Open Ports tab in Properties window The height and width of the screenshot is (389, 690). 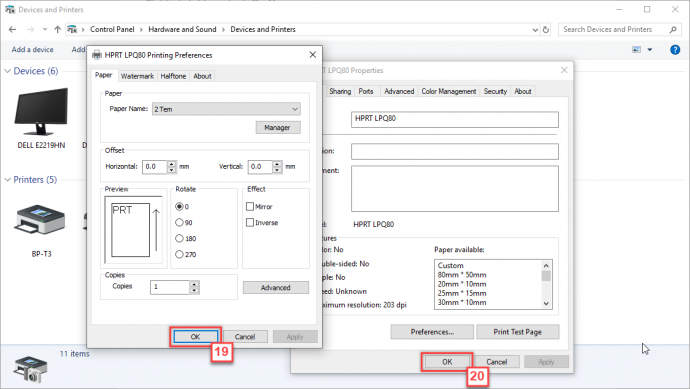[x=366, y=91]
